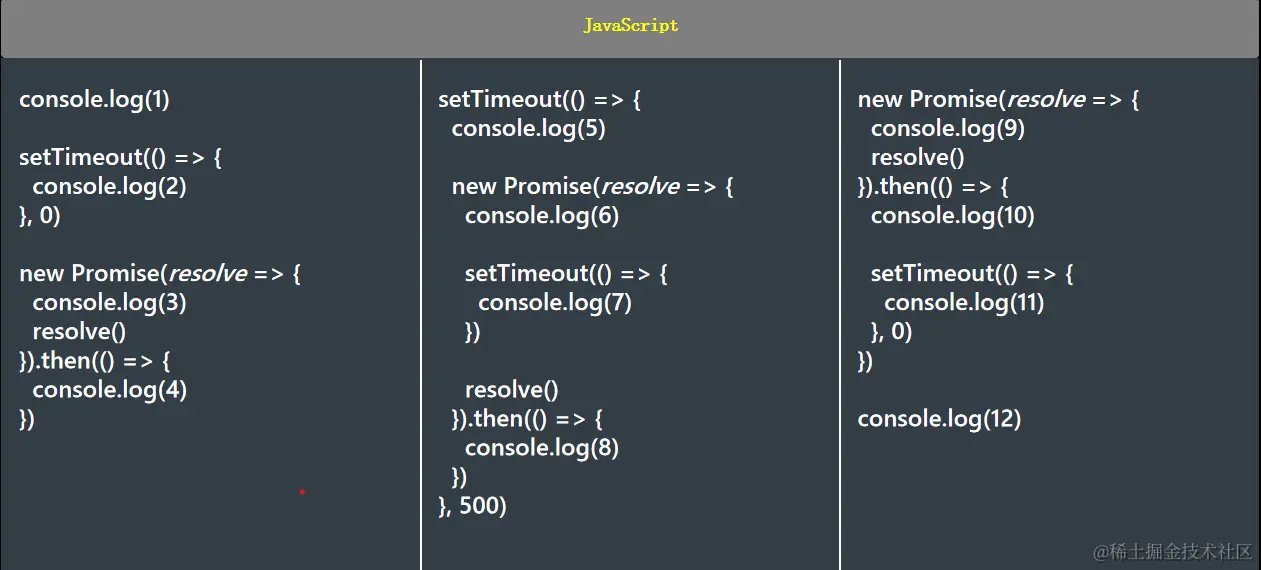Select the console.log(6) line

click(x=541, y=215)
